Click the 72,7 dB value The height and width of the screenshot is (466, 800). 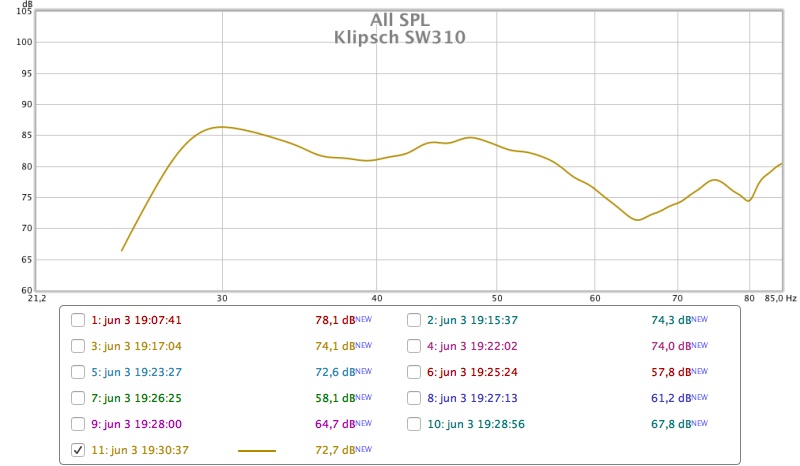[335, 450]
